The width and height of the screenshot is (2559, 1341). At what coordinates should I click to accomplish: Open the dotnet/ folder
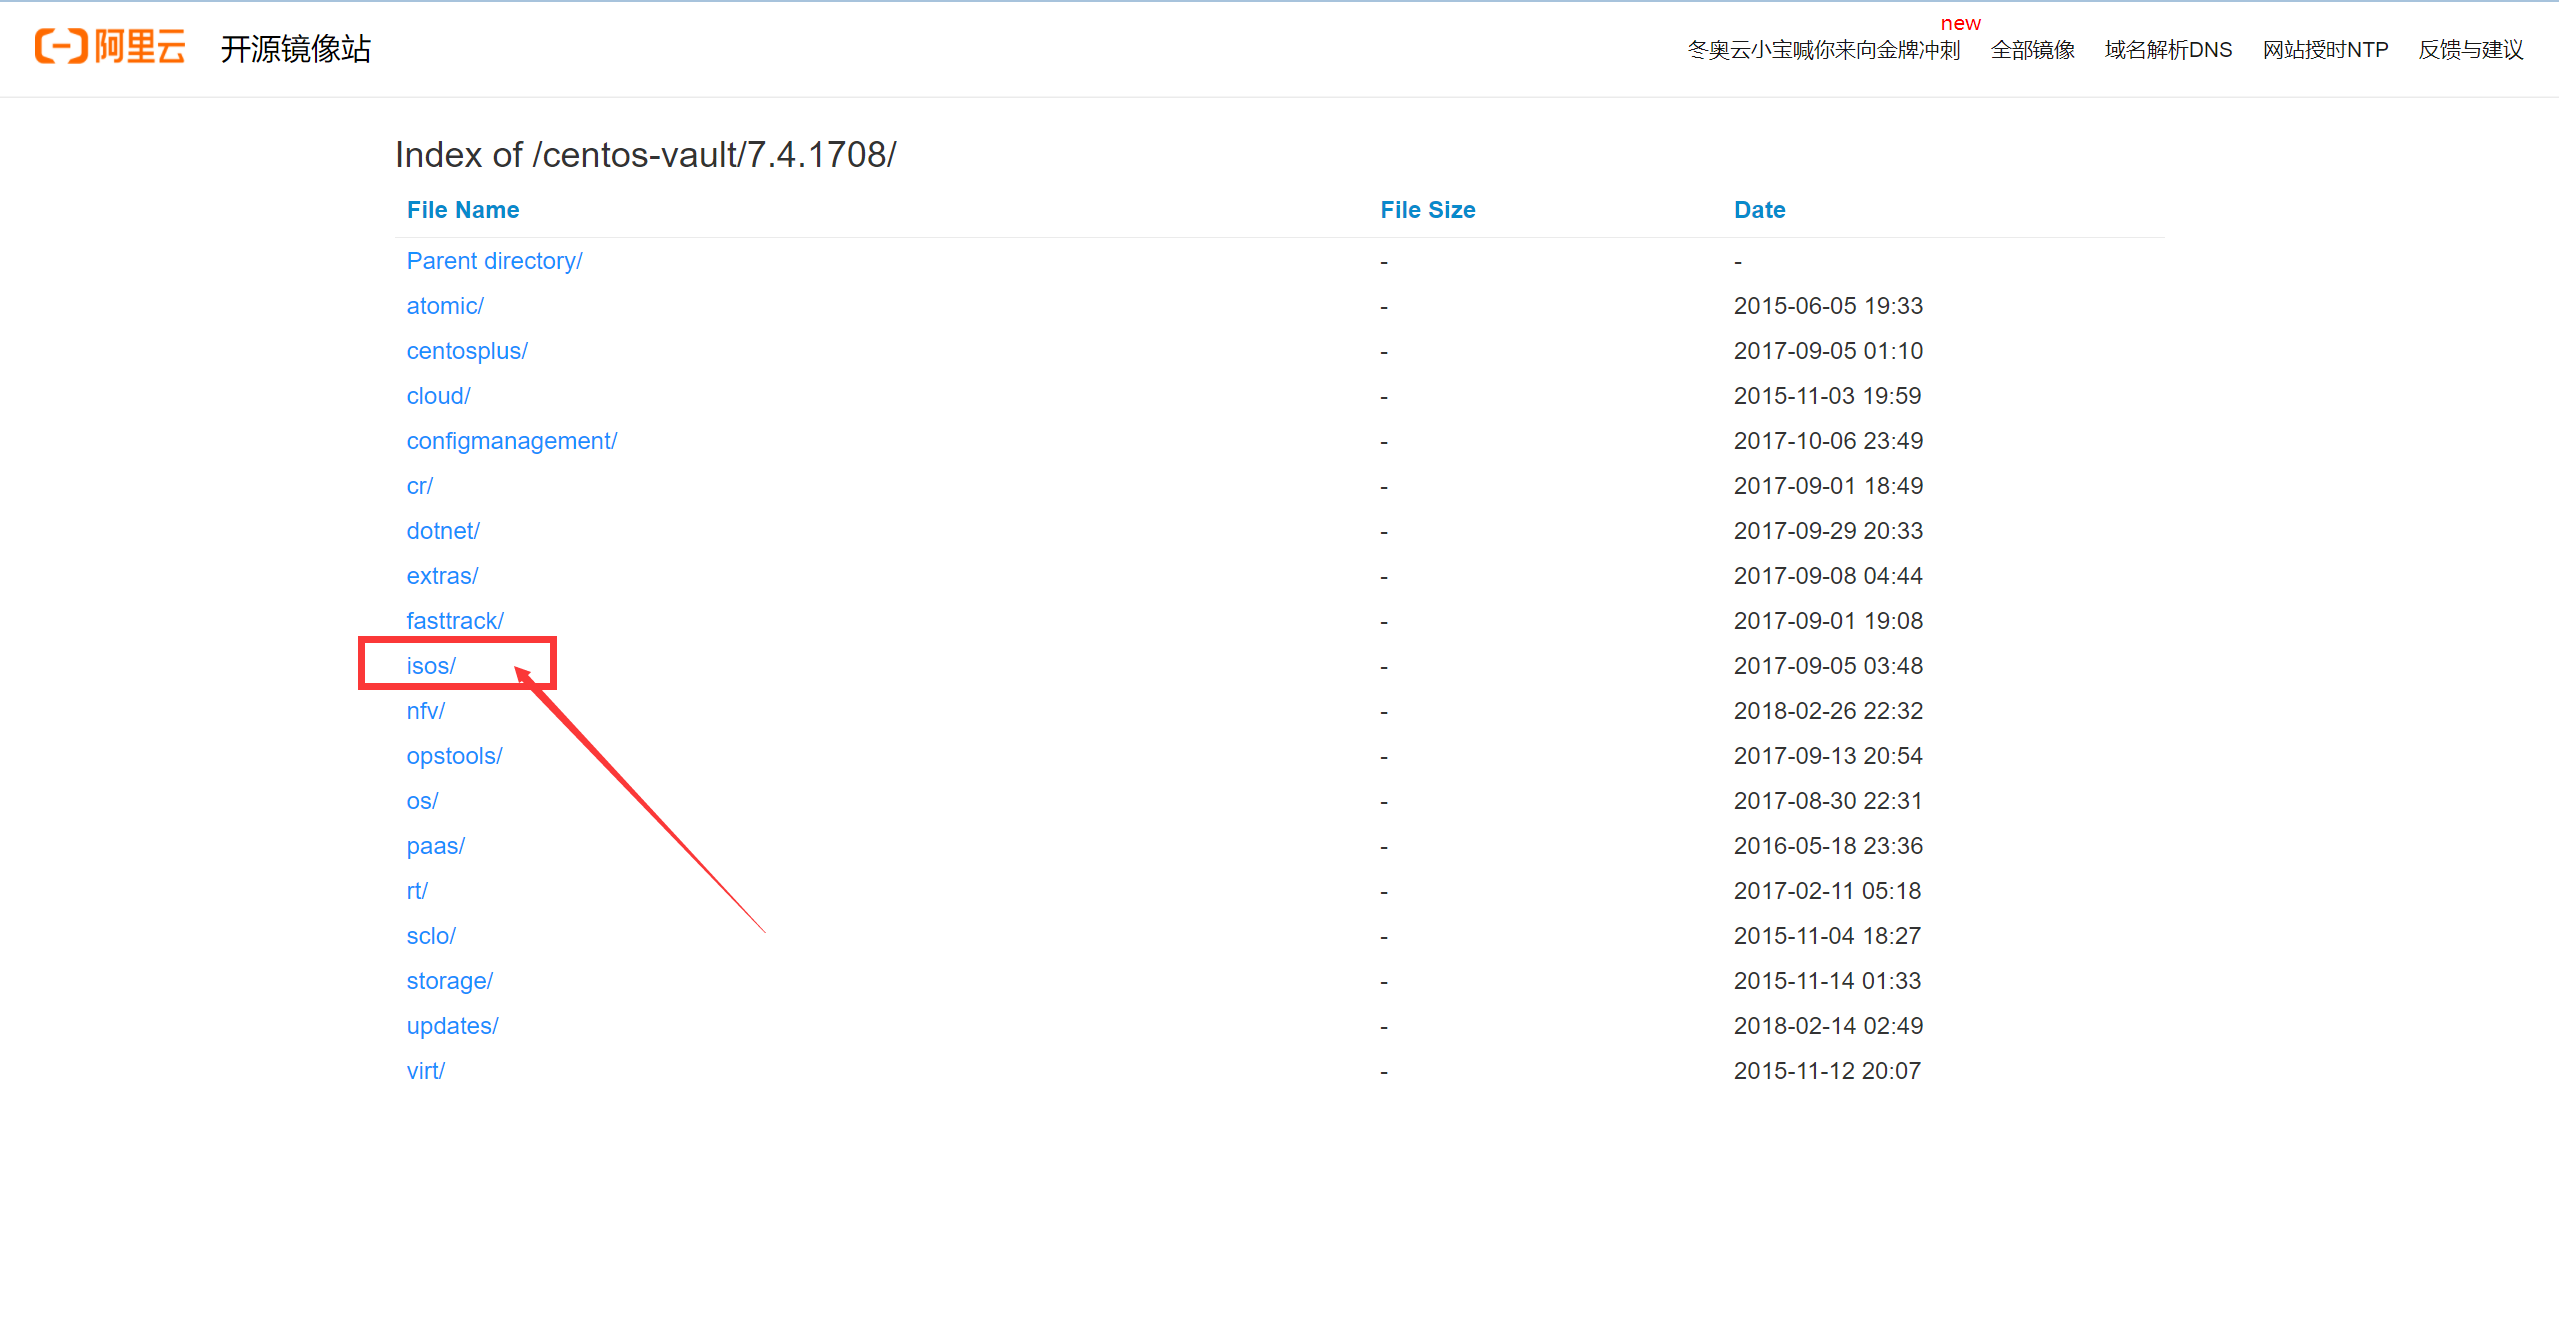tap(443, 531)
